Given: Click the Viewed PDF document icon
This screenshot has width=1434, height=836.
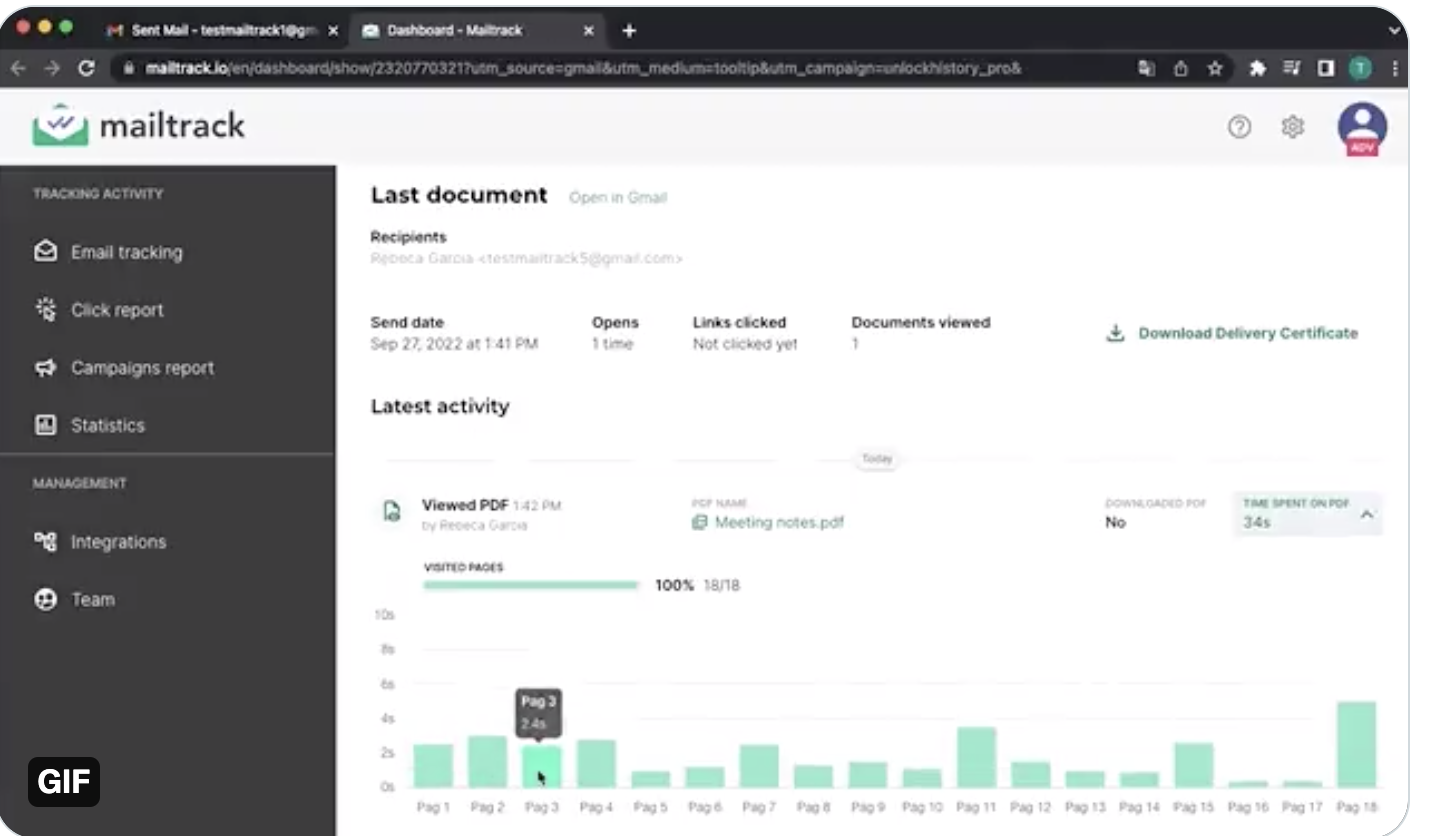Looking at the screenshot, I should [x=393, y=512].
